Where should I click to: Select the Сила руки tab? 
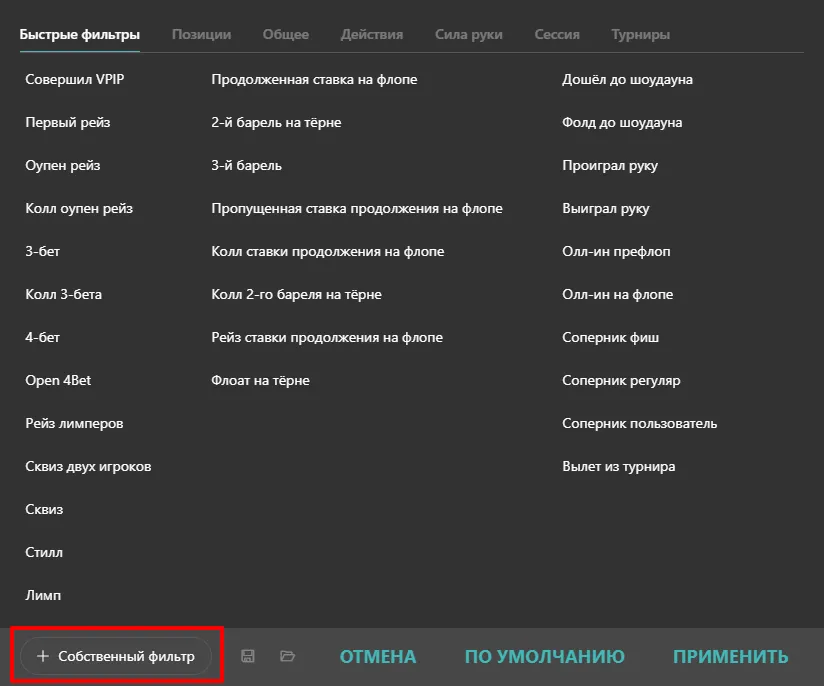click(468, 34)
